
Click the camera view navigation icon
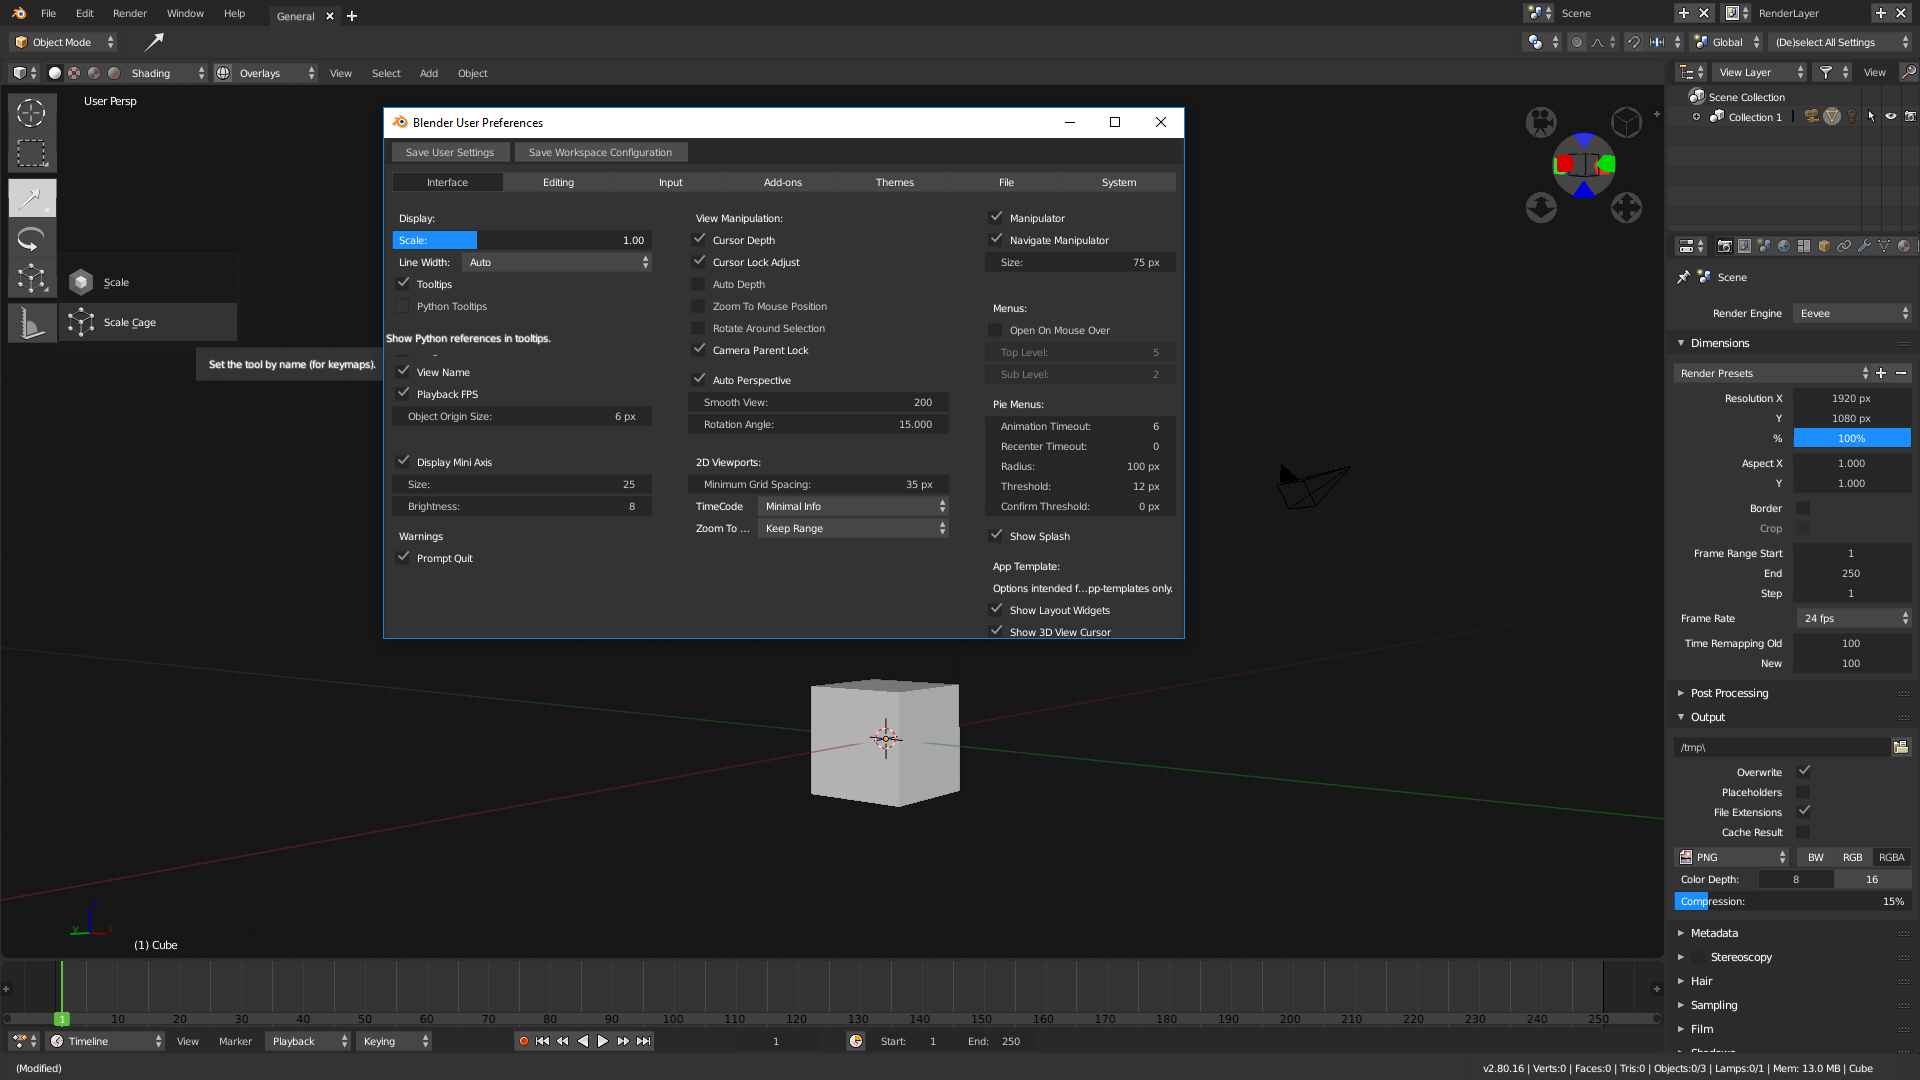(1541, 122)
